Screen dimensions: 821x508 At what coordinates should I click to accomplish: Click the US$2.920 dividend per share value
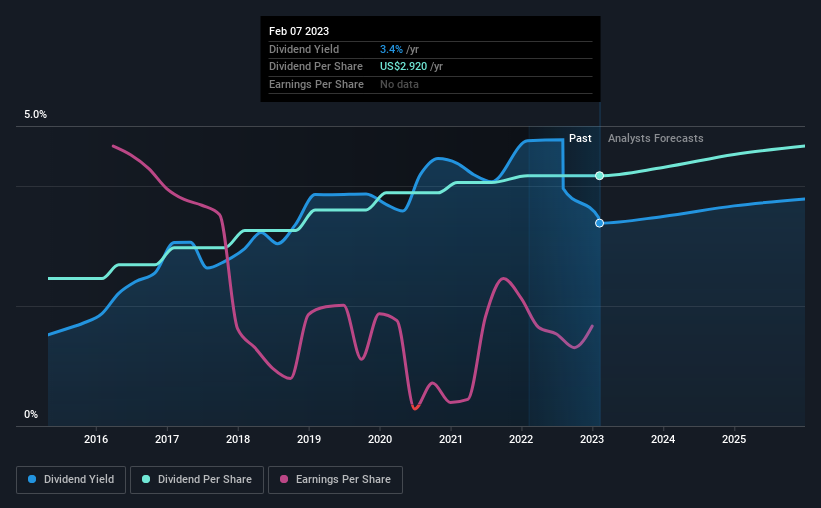point(403,67)
